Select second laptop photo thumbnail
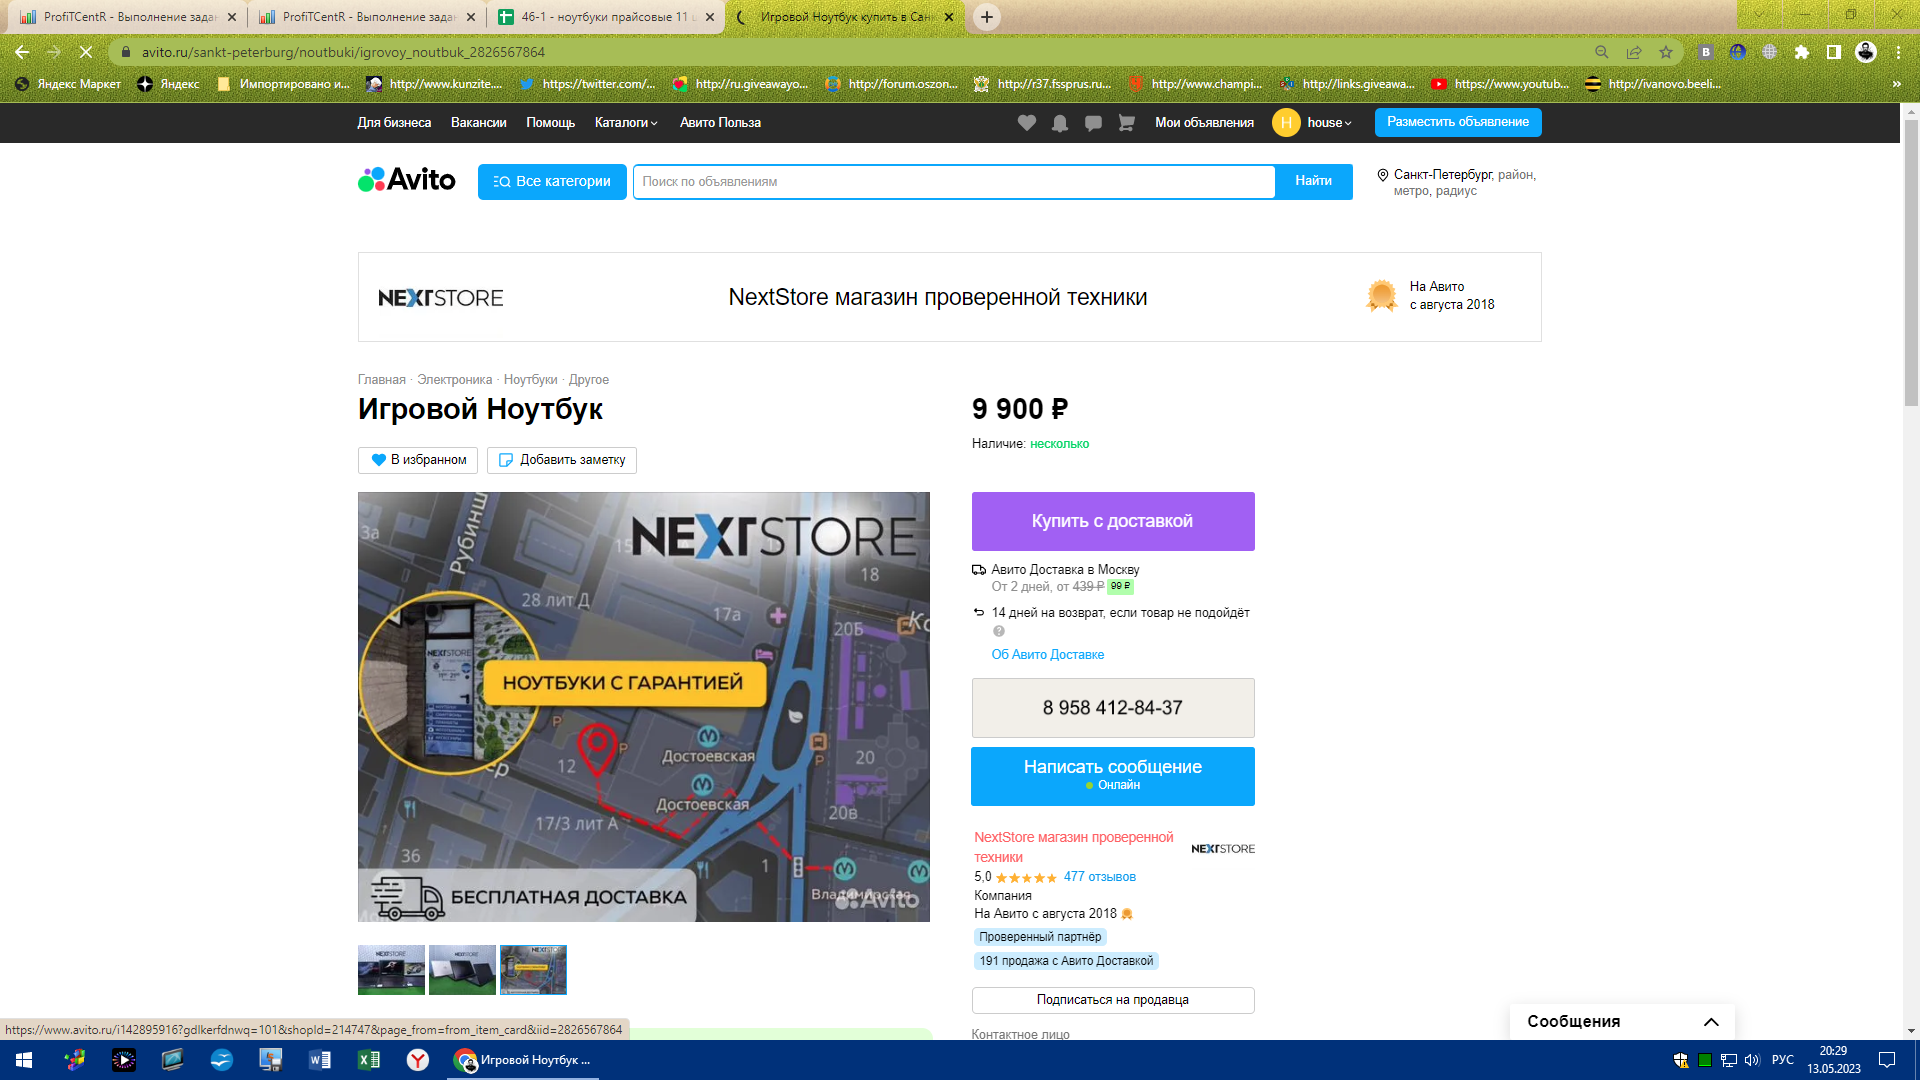 (462, 969)
